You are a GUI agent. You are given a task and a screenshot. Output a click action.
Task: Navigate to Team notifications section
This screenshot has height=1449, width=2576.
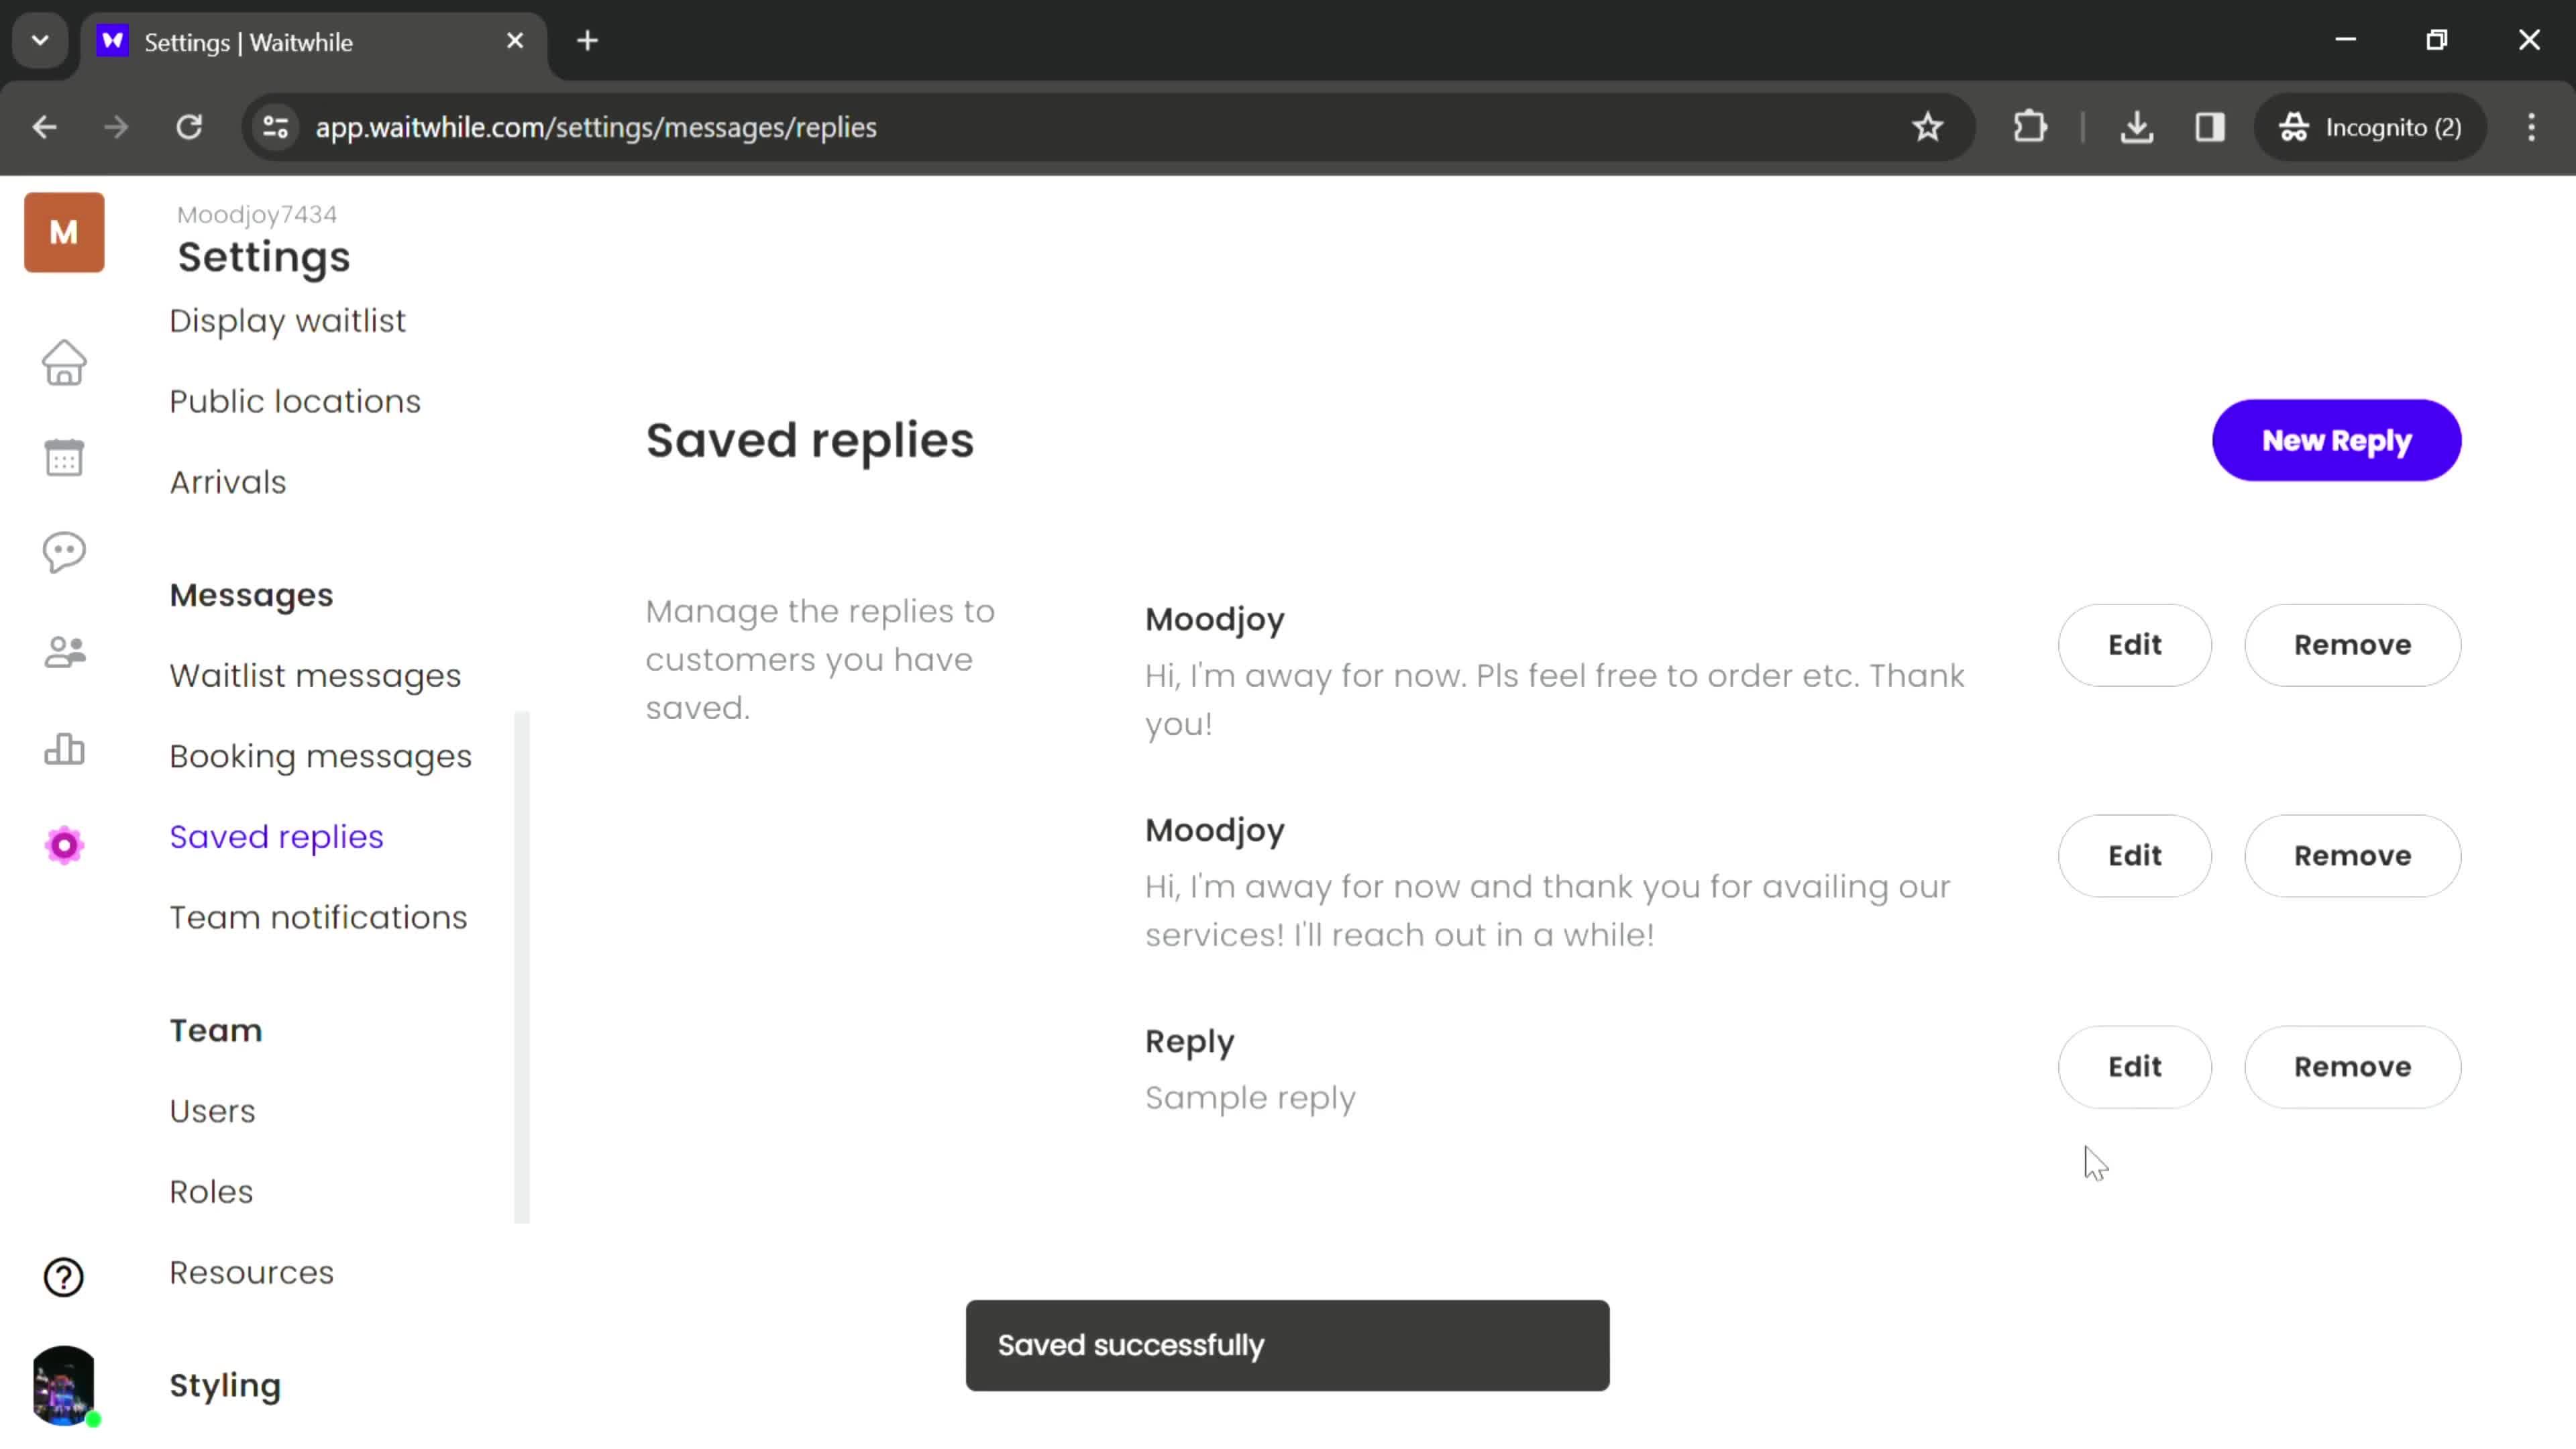point(319,916)
